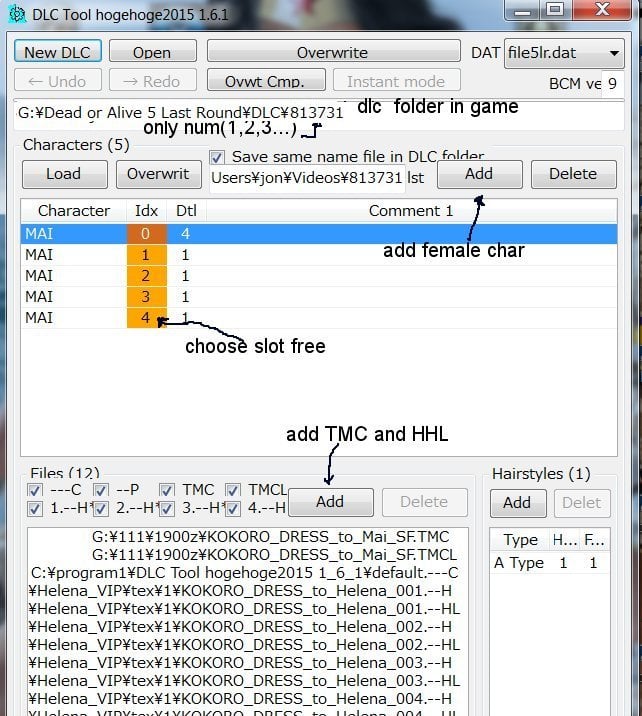Click the Ovwt Cmp. button
Image resolution: width=642 pixels, height=716 pixels.
coord(266,81)
